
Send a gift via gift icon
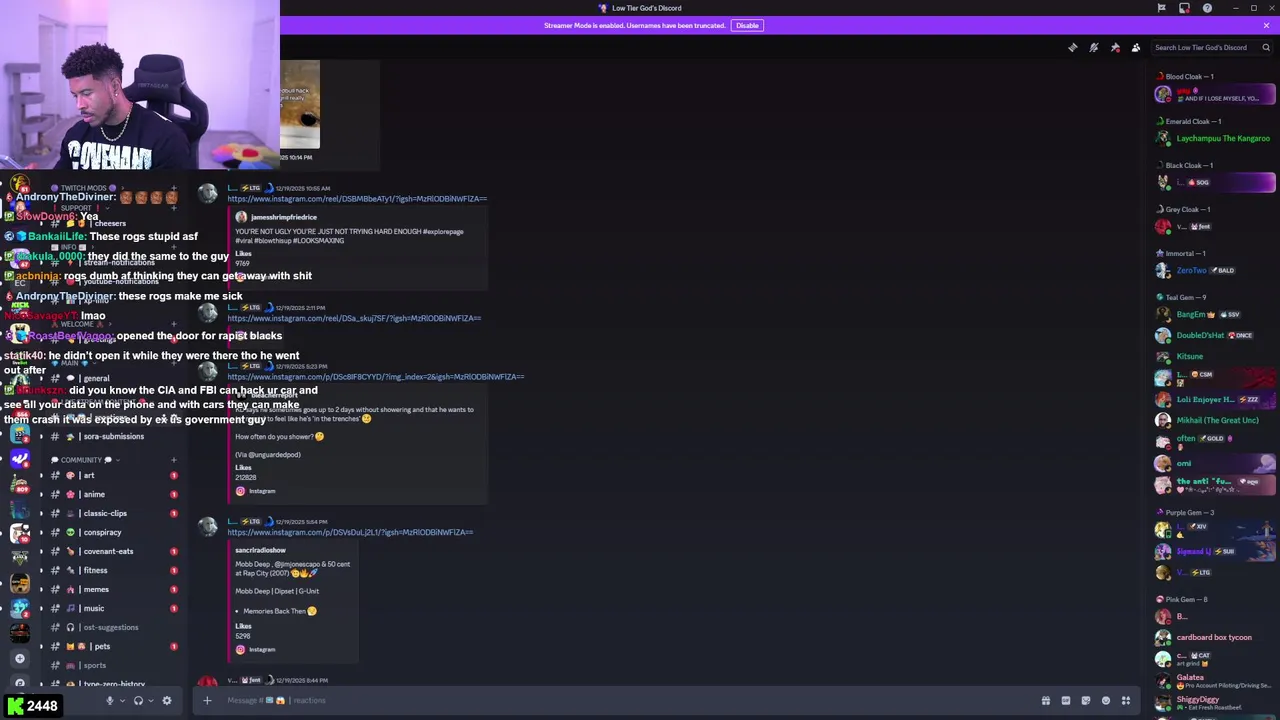click(x=1046, y=700)
